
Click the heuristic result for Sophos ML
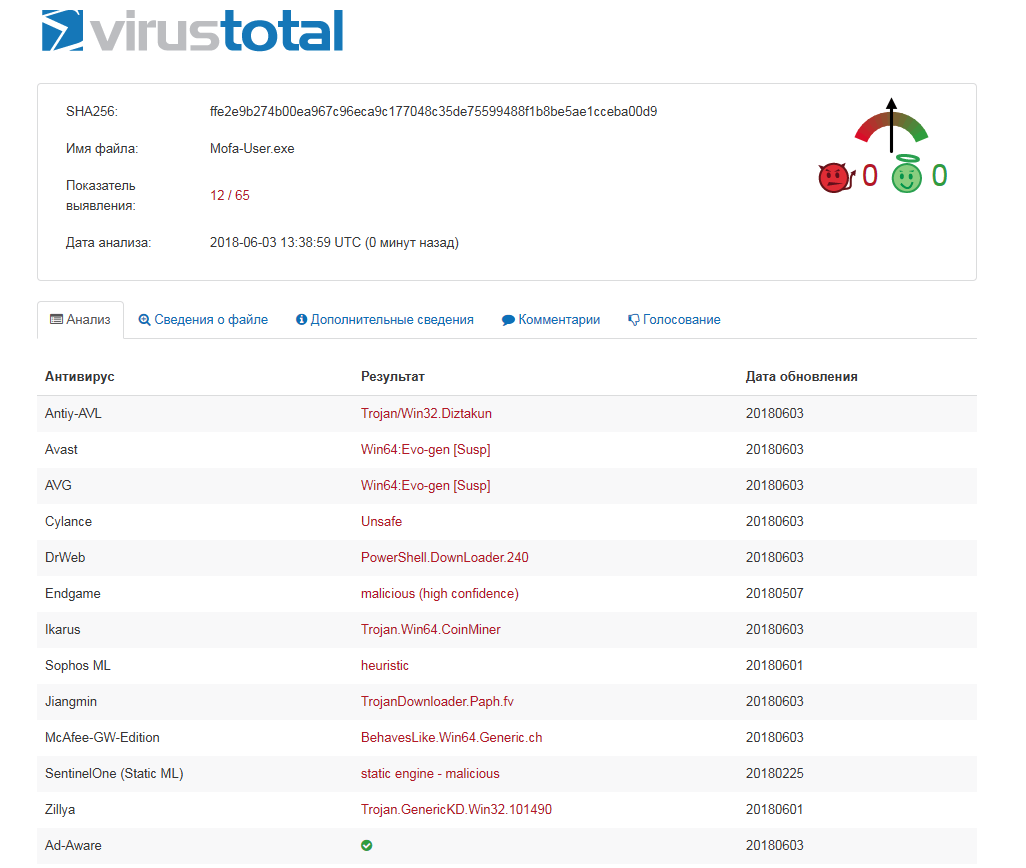tap(385, 665)
